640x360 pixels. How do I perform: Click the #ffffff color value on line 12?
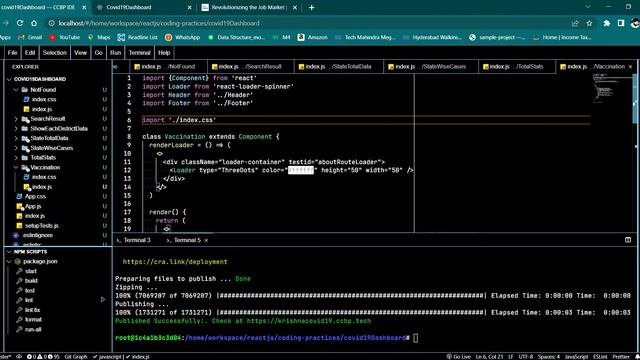point(301,170)
